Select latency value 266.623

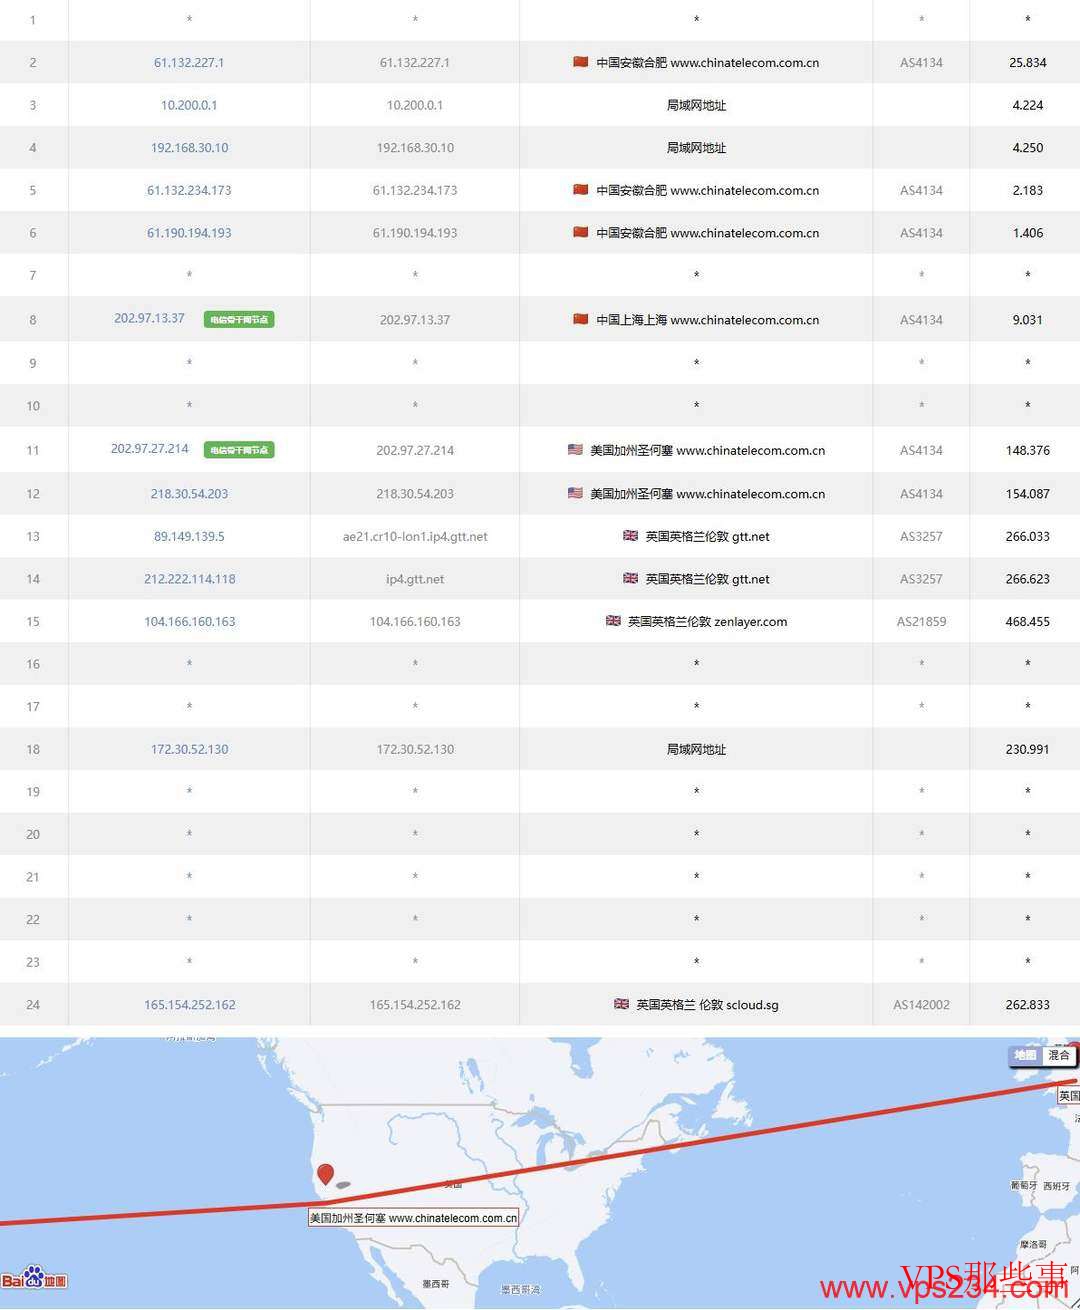tap(1027, 579)
